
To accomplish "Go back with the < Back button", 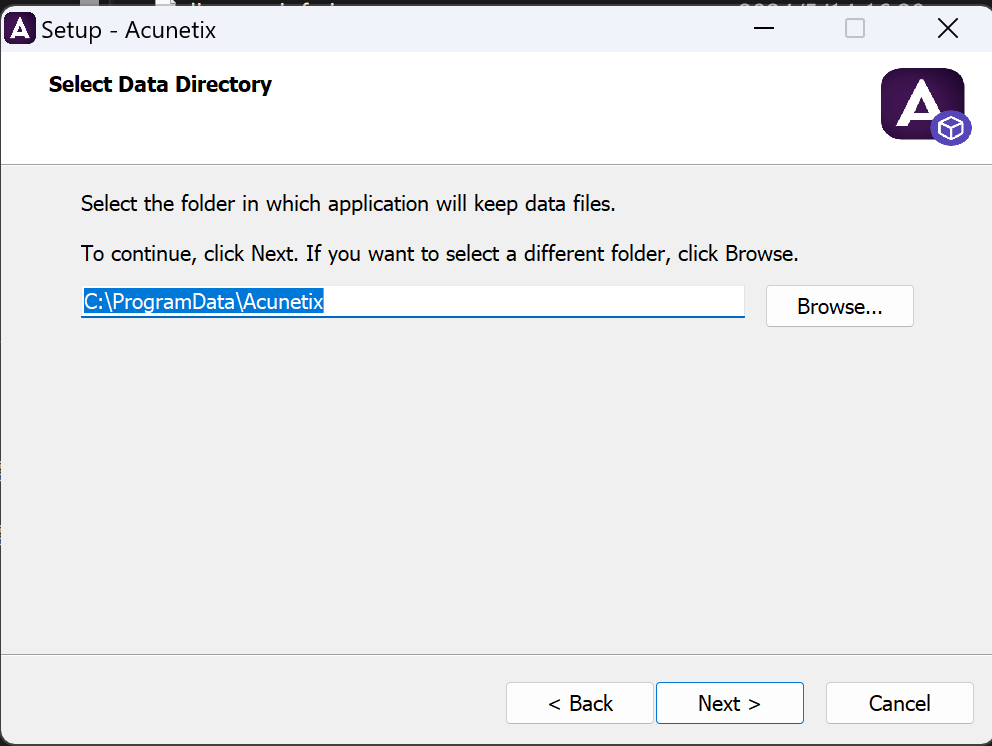I will tap(580, 703).
